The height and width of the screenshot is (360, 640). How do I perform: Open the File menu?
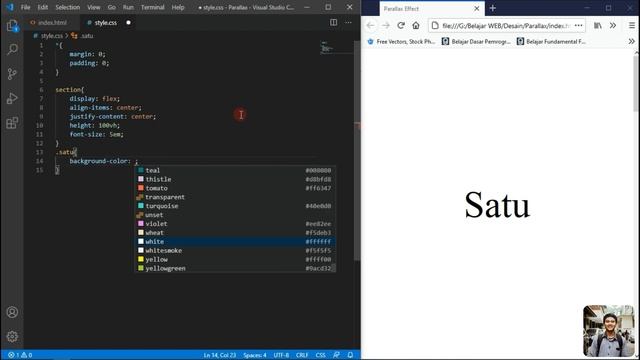coord(25,7)
